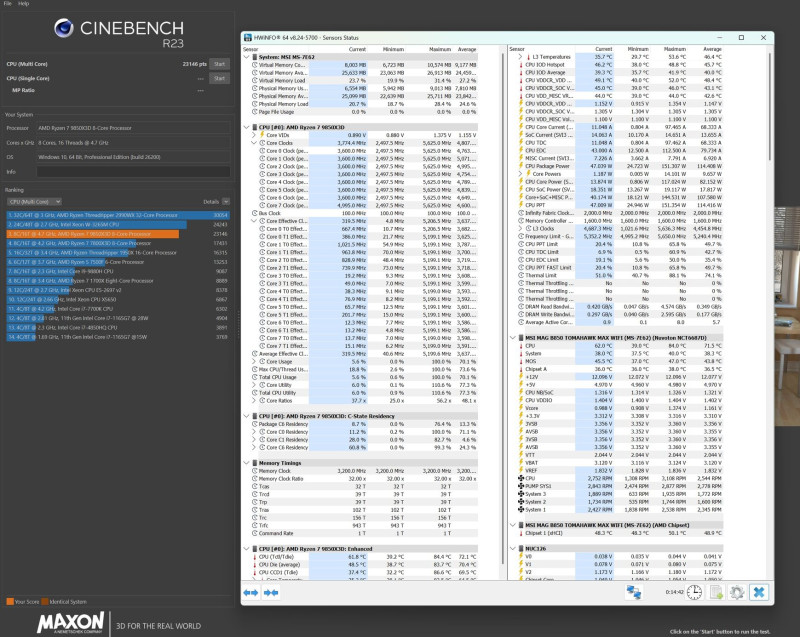800x637 pixels.
Task: Click the Cinebench logo sphere icon
Action: pyautogui.click(x=64, y=28)
